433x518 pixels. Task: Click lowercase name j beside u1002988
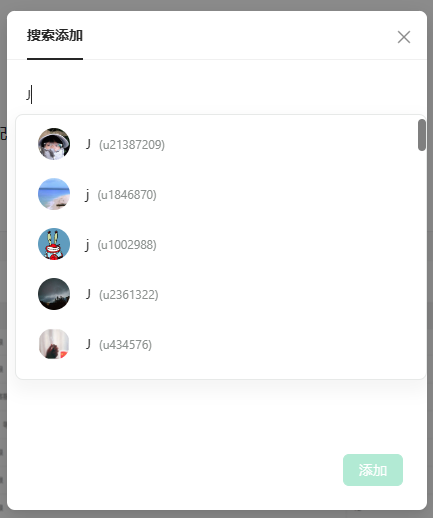pos(87,244)
